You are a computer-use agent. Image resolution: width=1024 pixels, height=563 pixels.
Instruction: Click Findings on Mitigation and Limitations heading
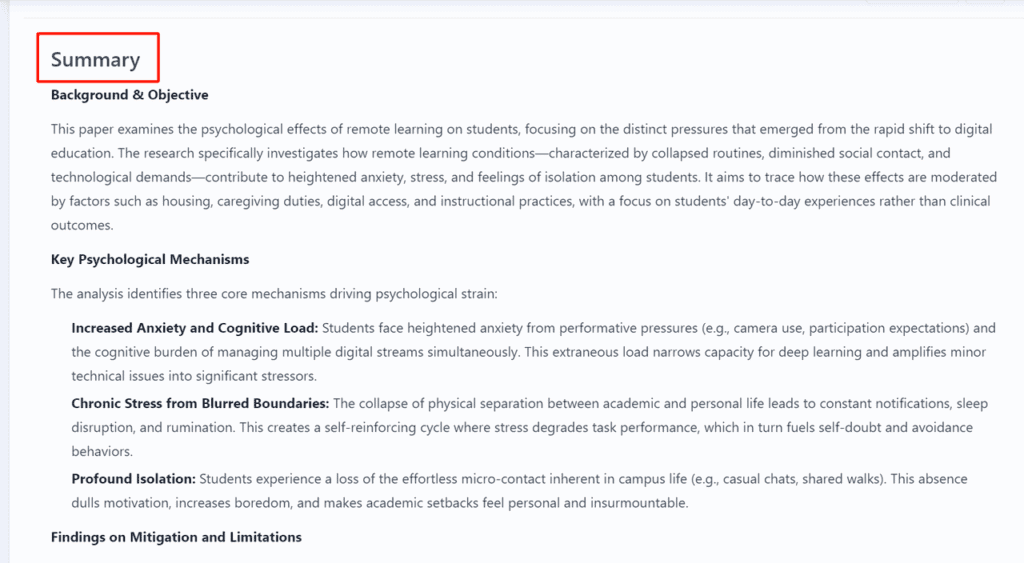[176, 537]
